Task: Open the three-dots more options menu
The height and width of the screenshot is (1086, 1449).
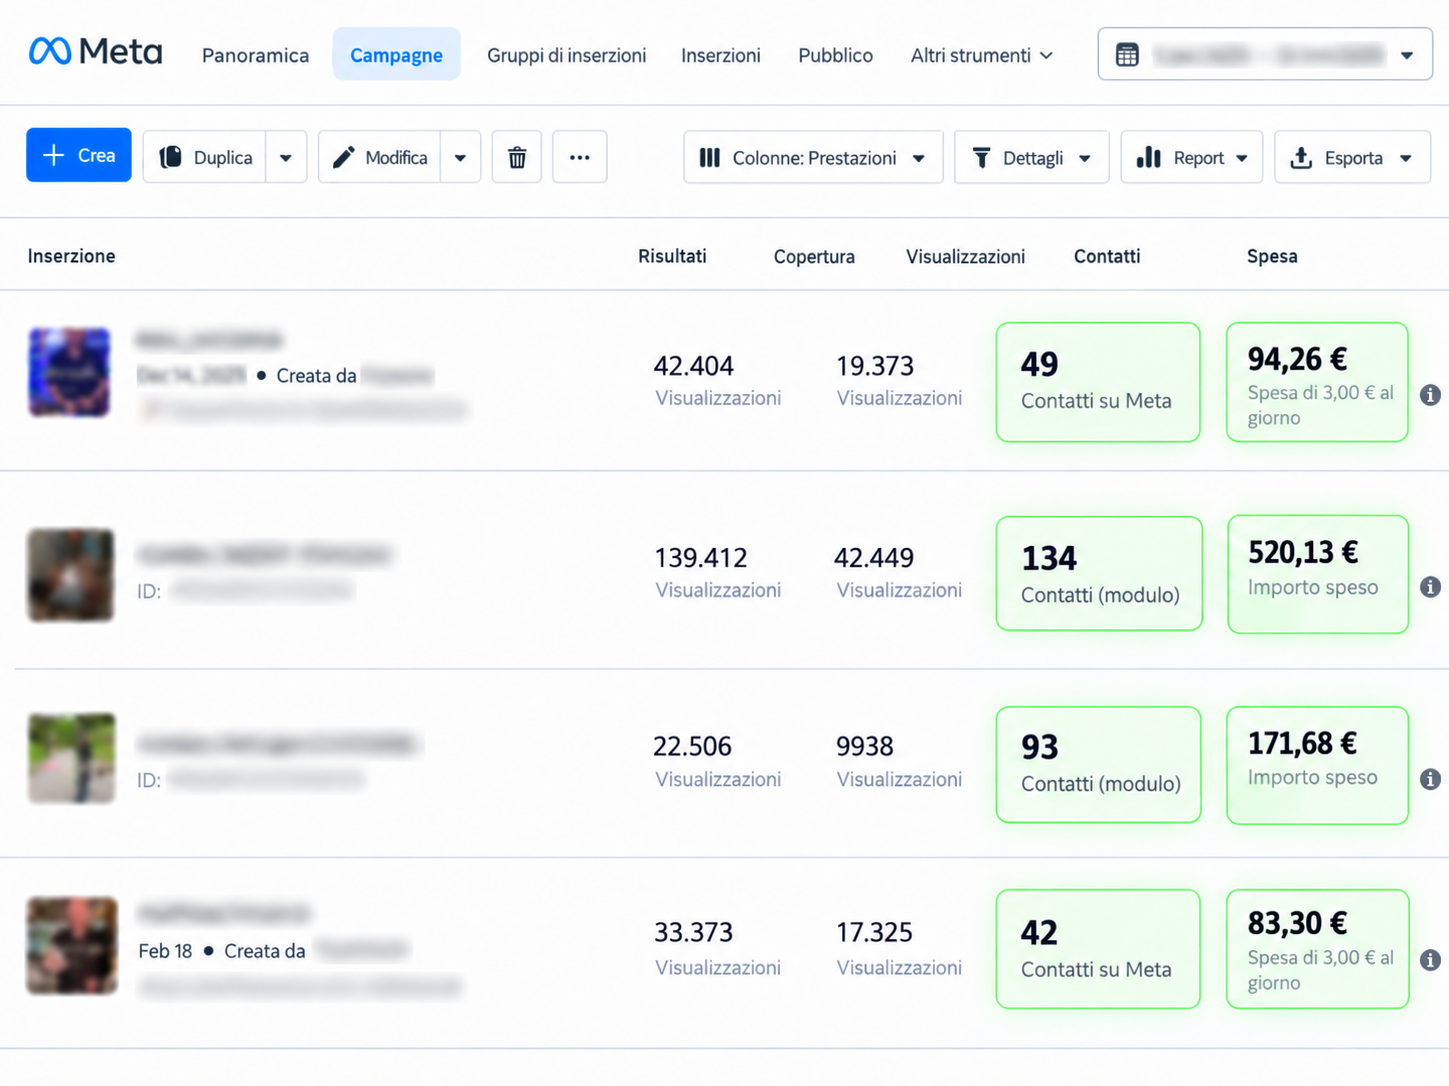Action: coord(580,157)
